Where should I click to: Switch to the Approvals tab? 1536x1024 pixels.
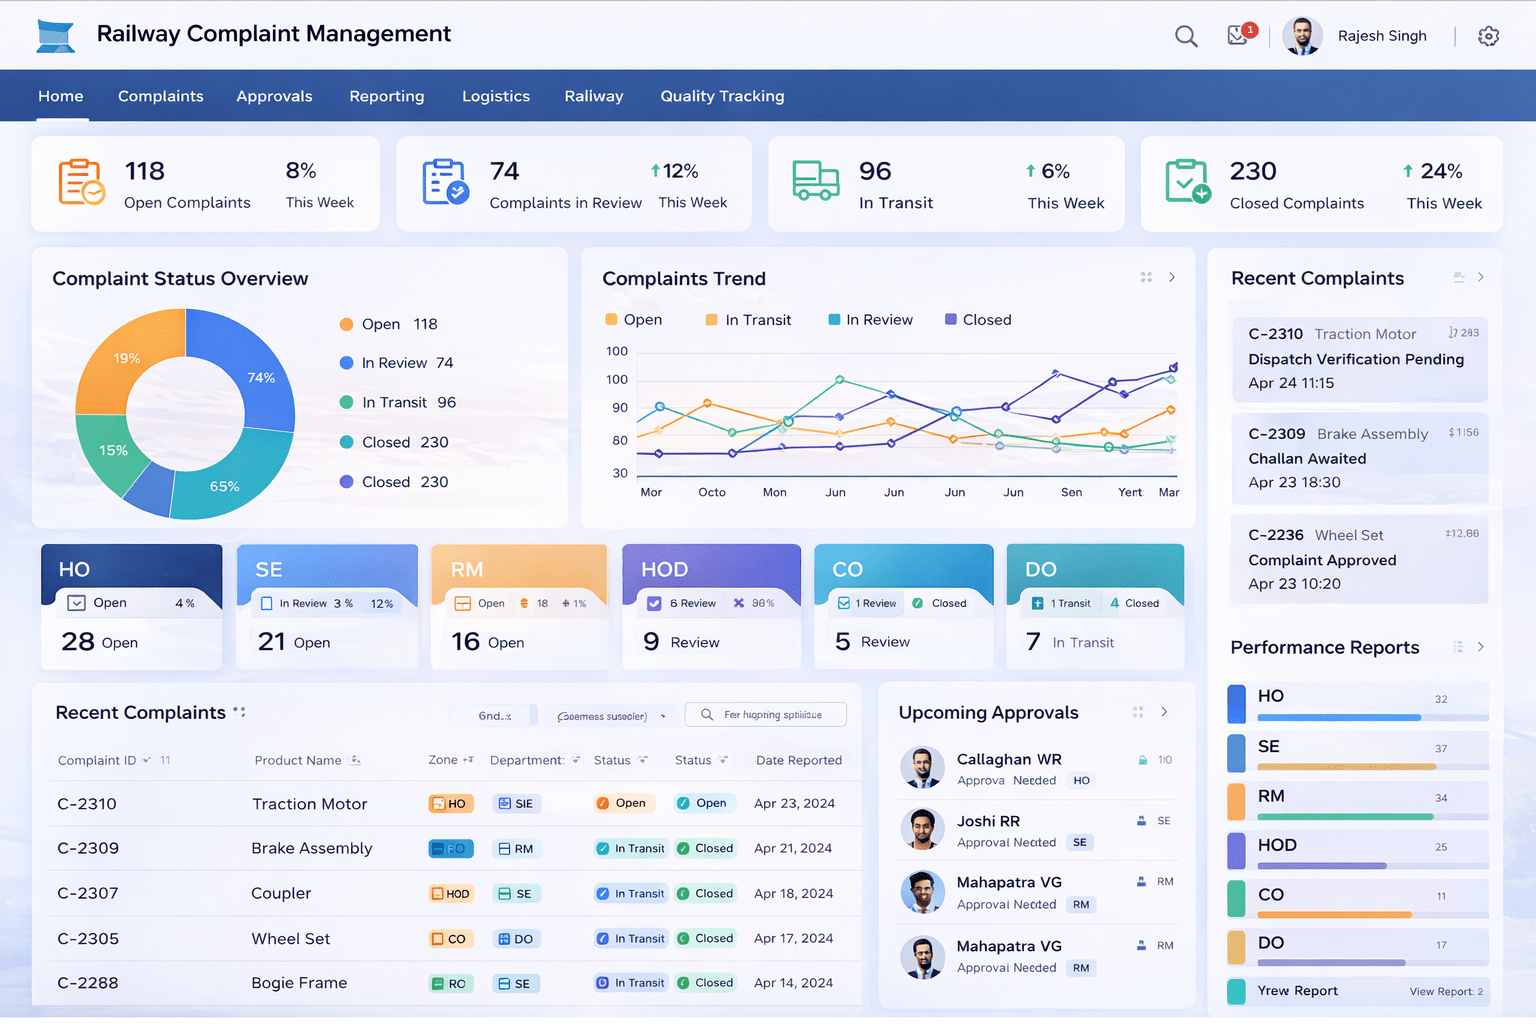(274, 96)
